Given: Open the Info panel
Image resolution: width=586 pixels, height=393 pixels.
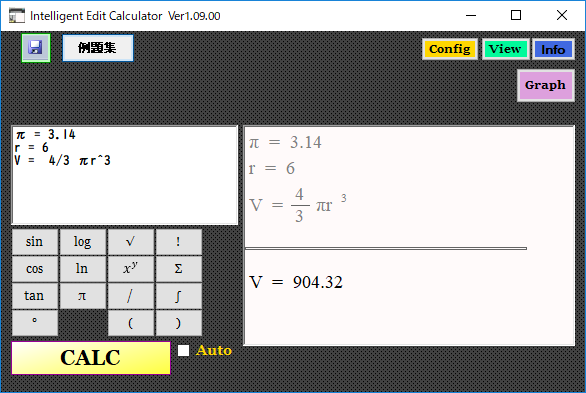Looking at the screenshot, I should tap(553, 49).
